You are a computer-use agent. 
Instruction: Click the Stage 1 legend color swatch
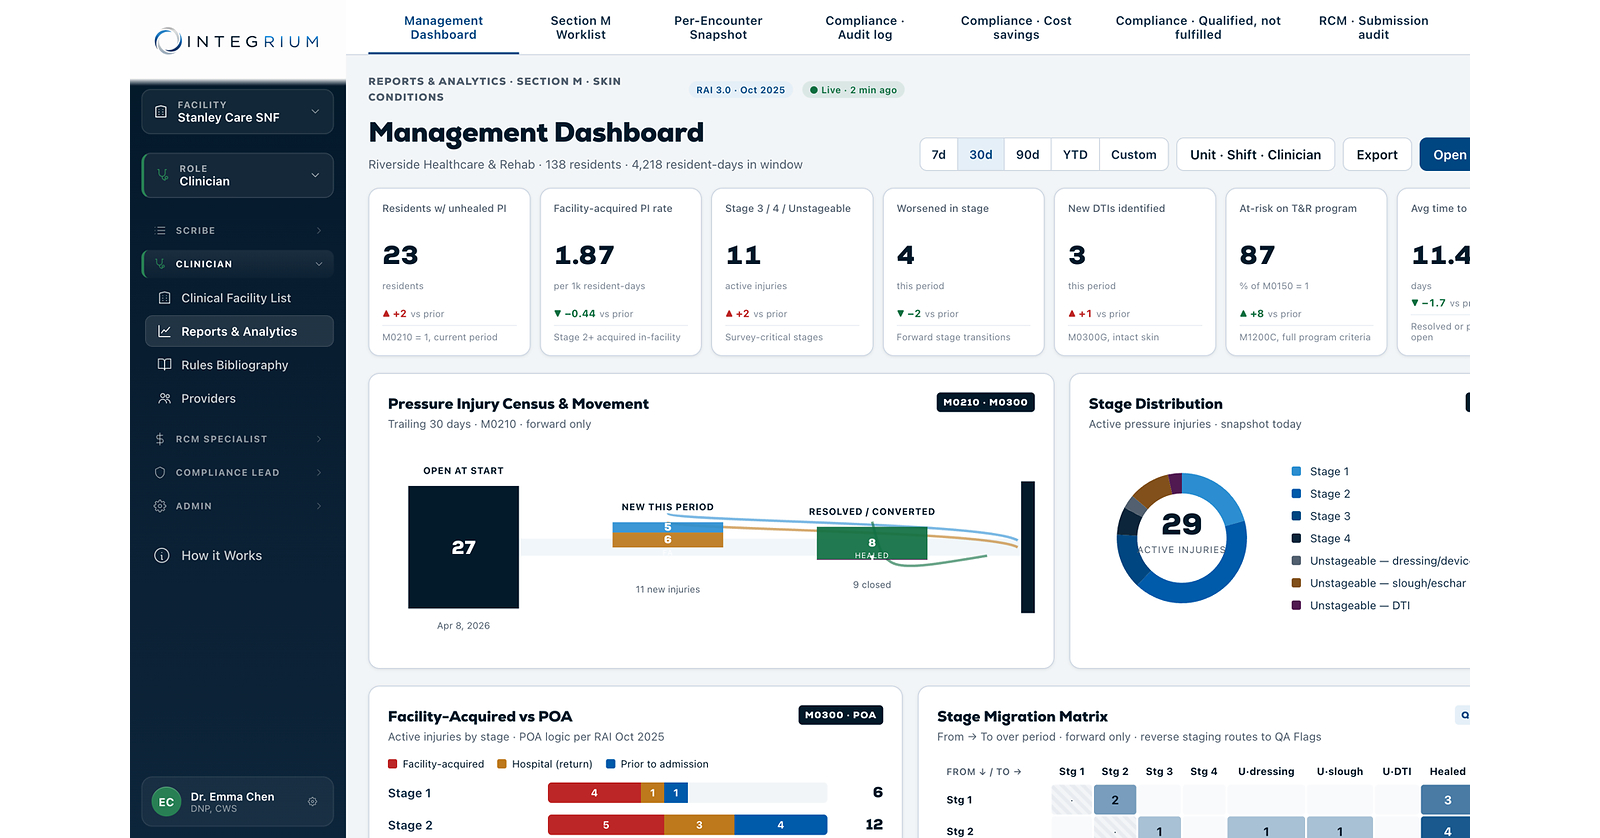click(1296, 471)
